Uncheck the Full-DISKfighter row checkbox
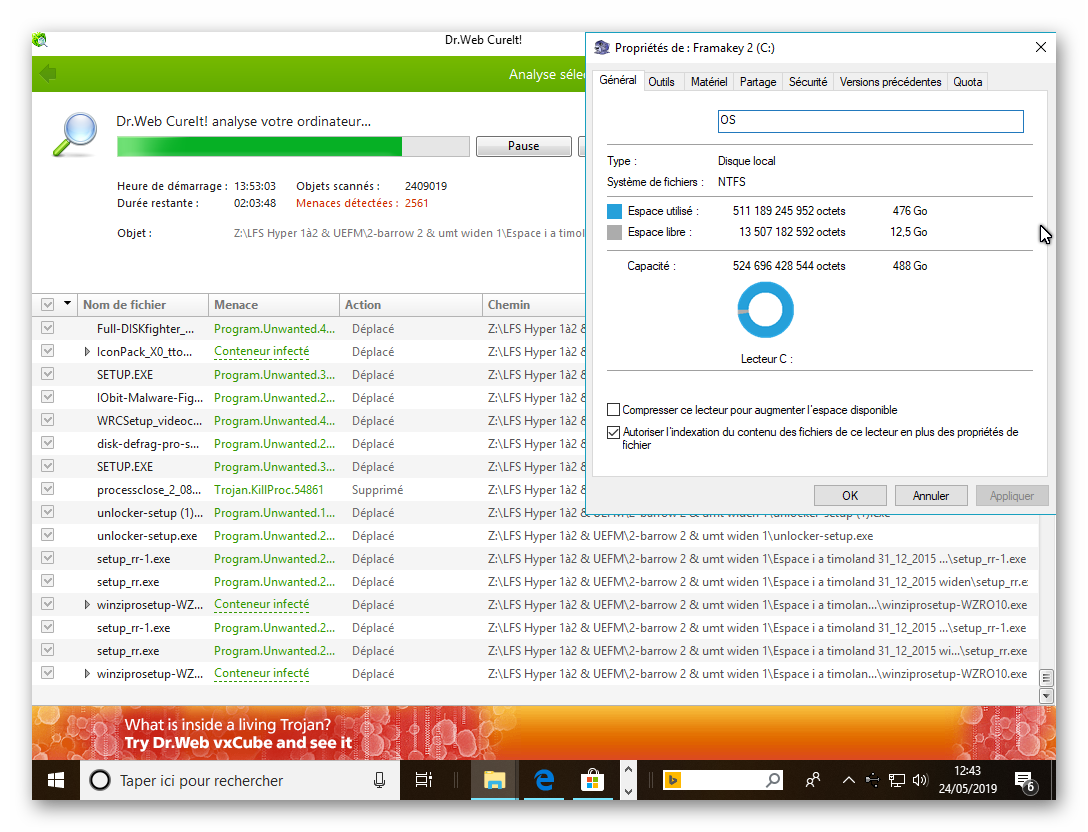 click(47, 328)
